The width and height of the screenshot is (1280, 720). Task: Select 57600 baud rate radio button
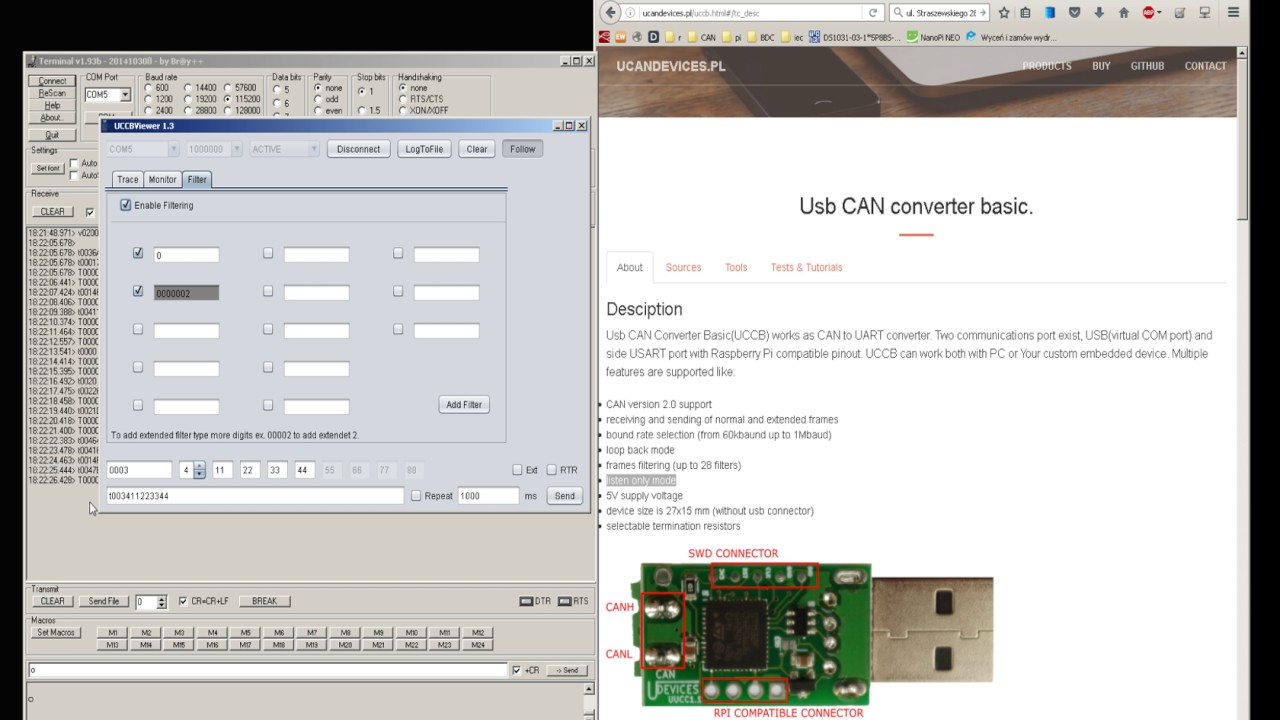(228, 88)
